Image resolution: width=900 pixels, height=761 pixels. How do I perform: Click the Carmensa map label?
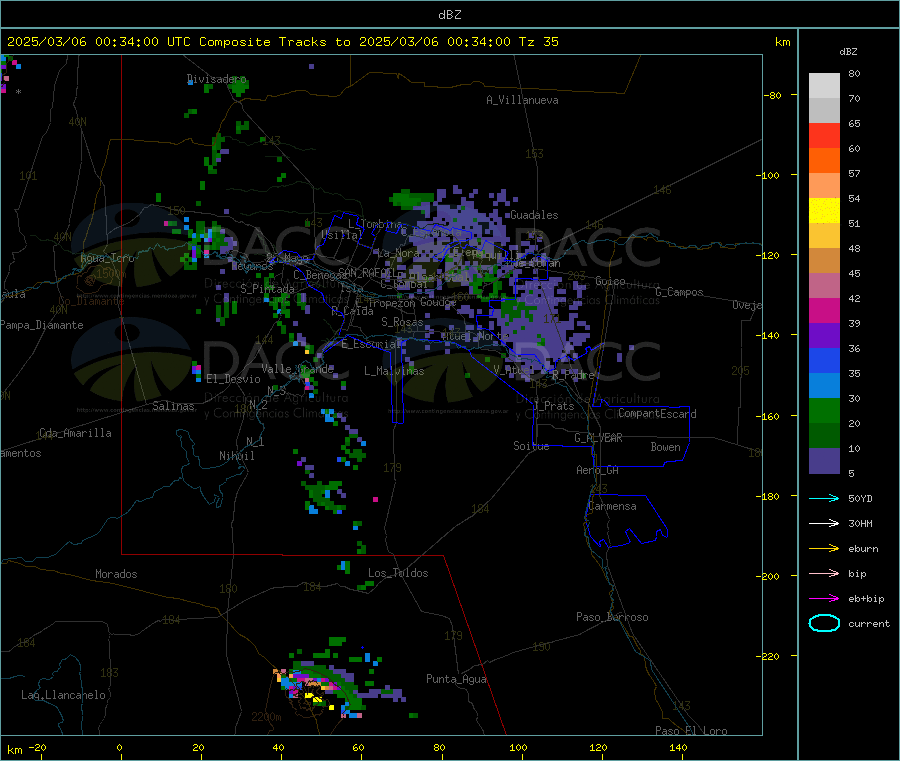pyautogui.click(x=612, y=506)
